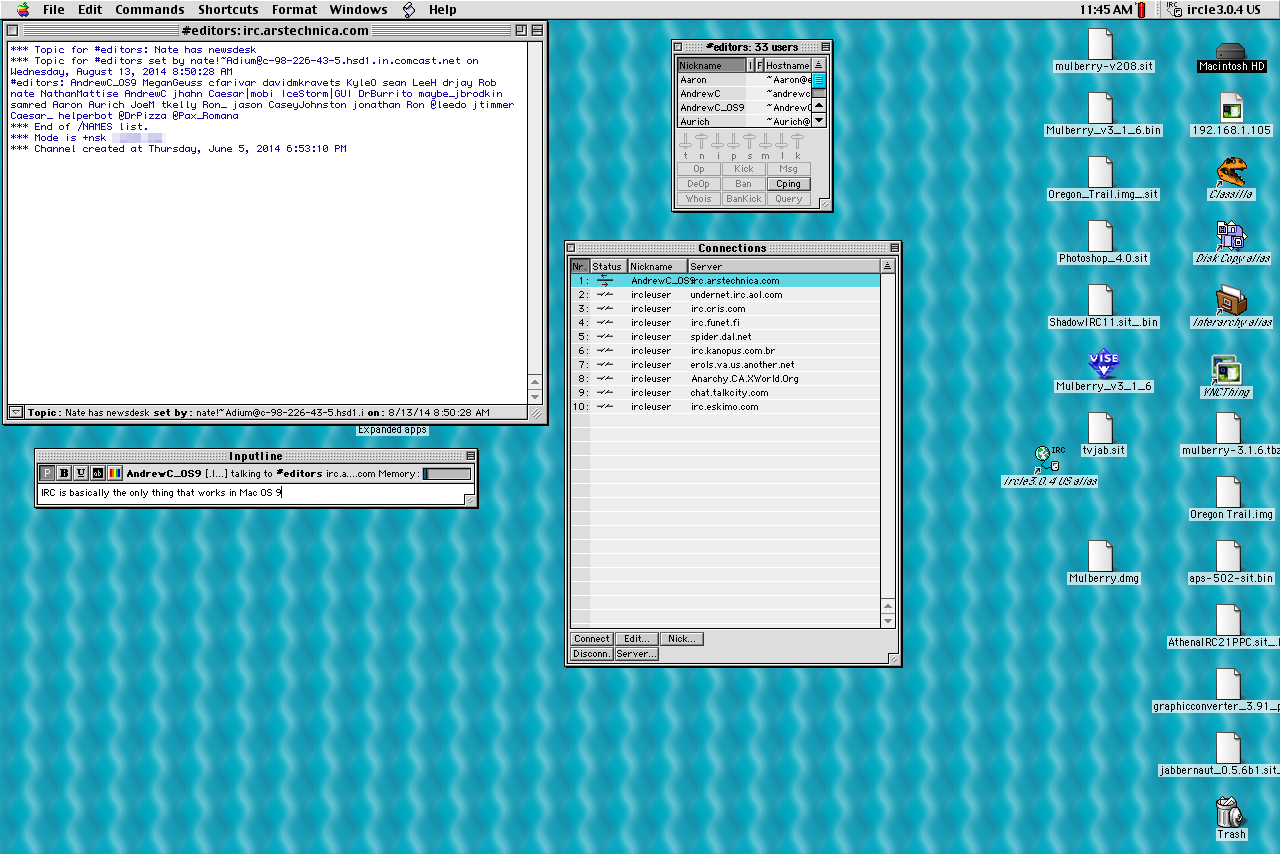
Task: Select the irc.eskimo.com connection row
Action: coord(725,407)
